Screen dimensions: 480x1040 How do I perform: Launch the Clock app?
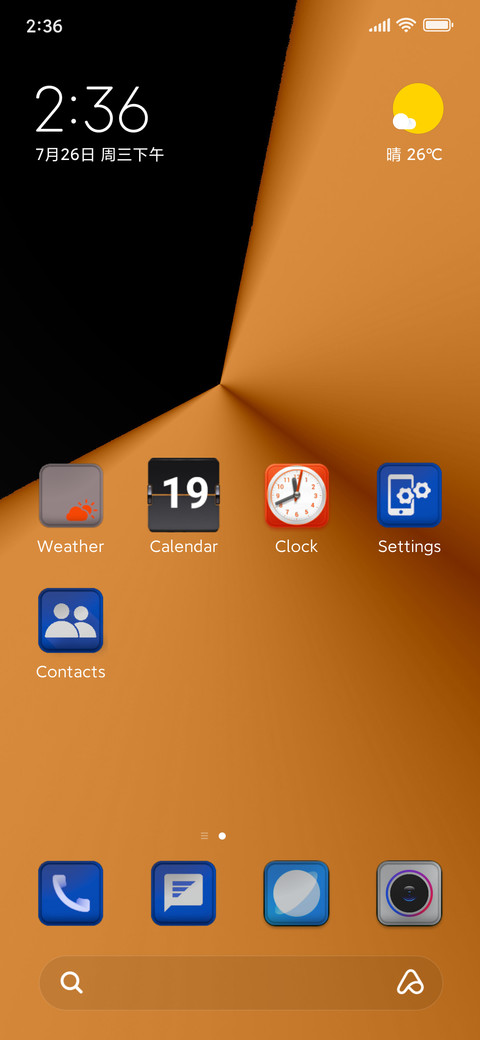click(x=296, y=495)
